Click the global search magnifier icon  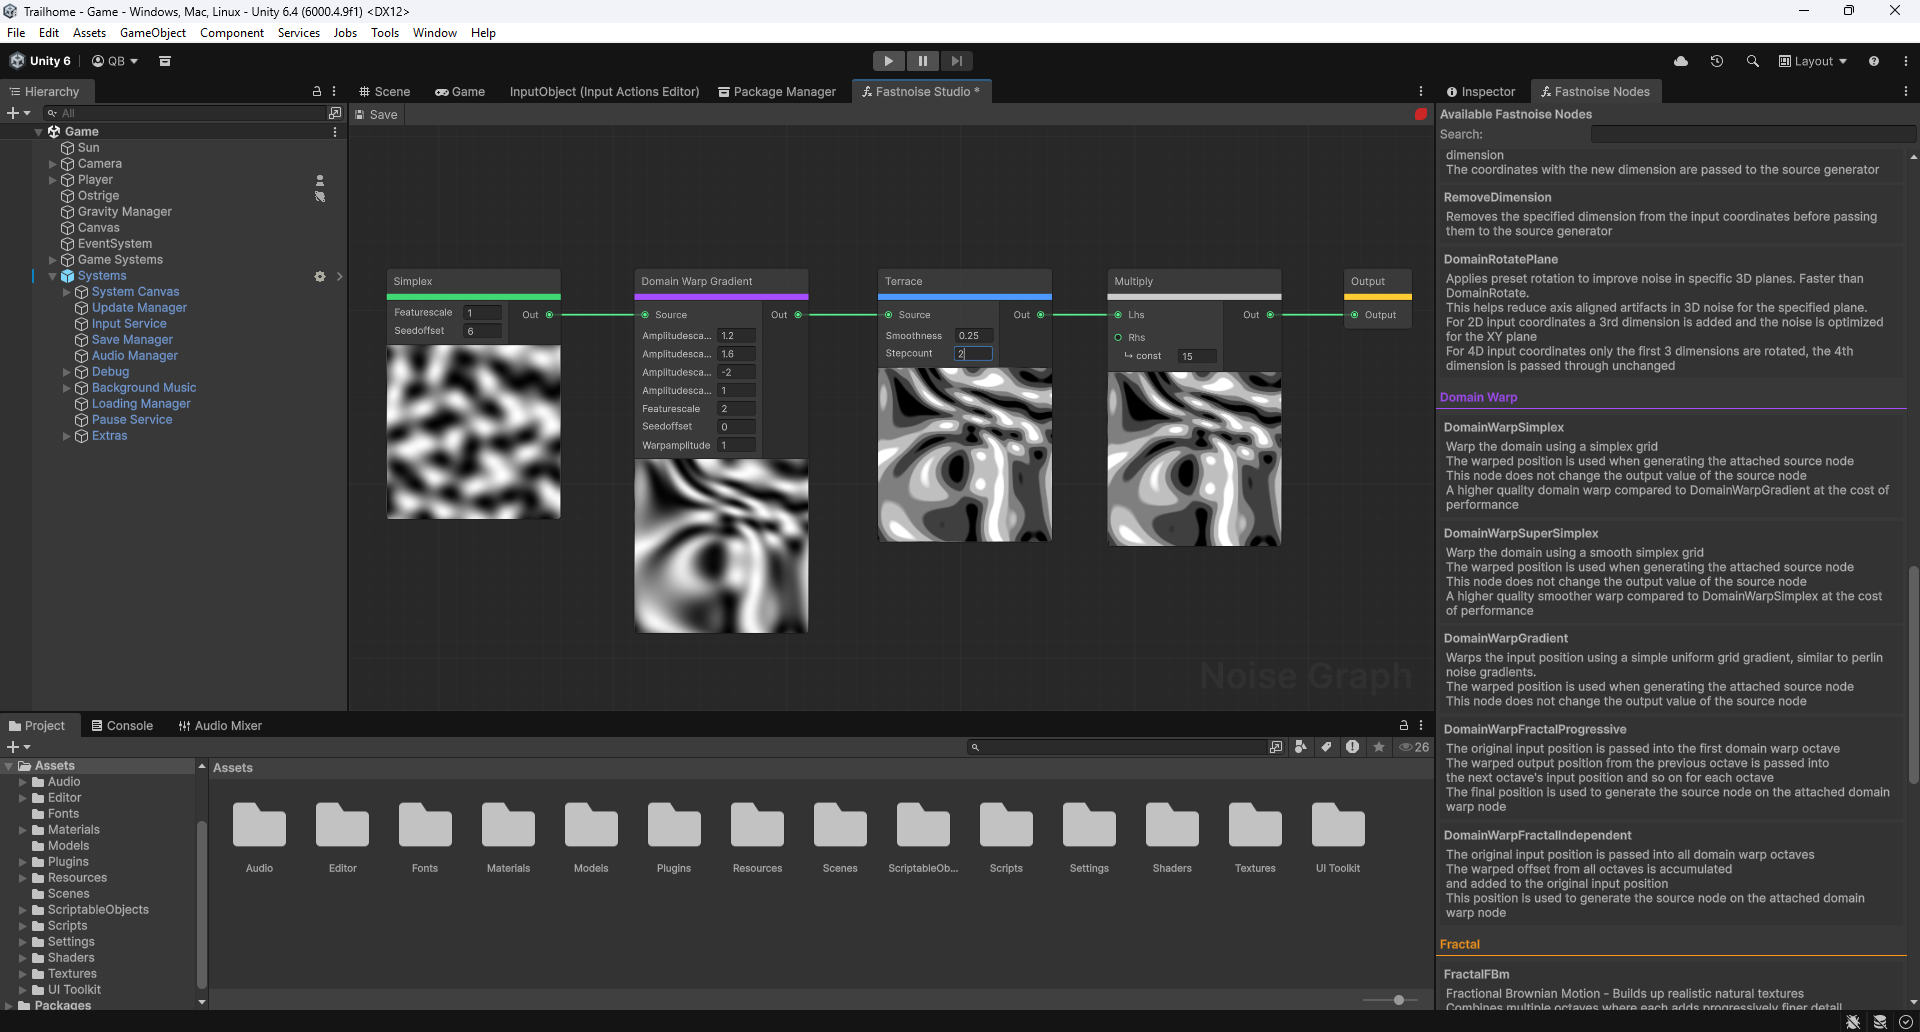[x=1753, y=61]
